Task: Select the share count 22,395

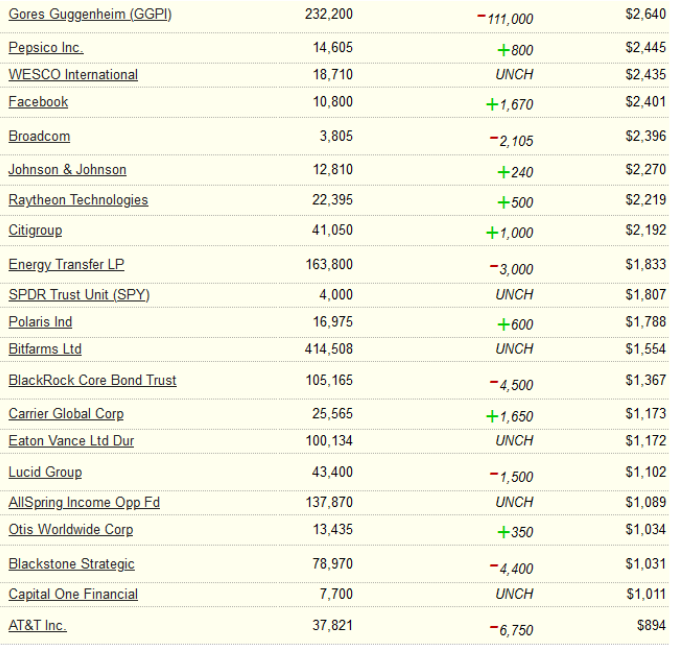Action: [333, 200]
